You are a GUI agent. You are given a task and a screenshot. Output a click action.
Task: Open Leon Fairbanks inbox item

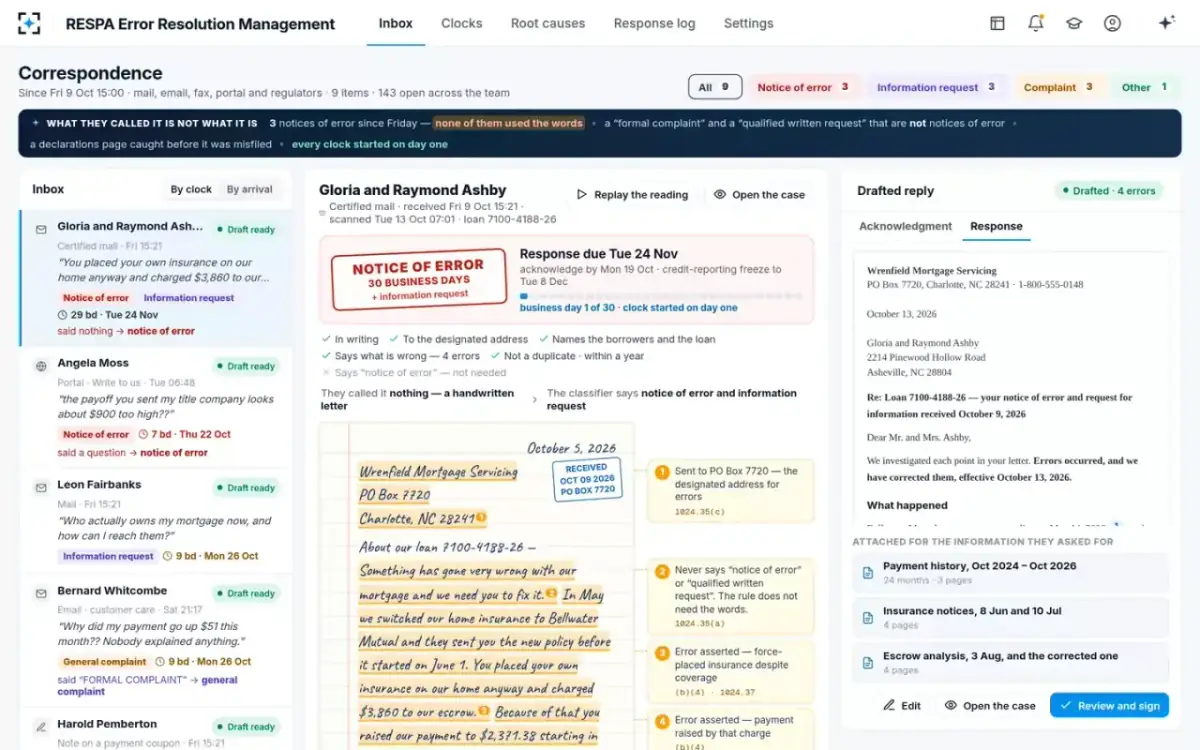pos(156,523)
